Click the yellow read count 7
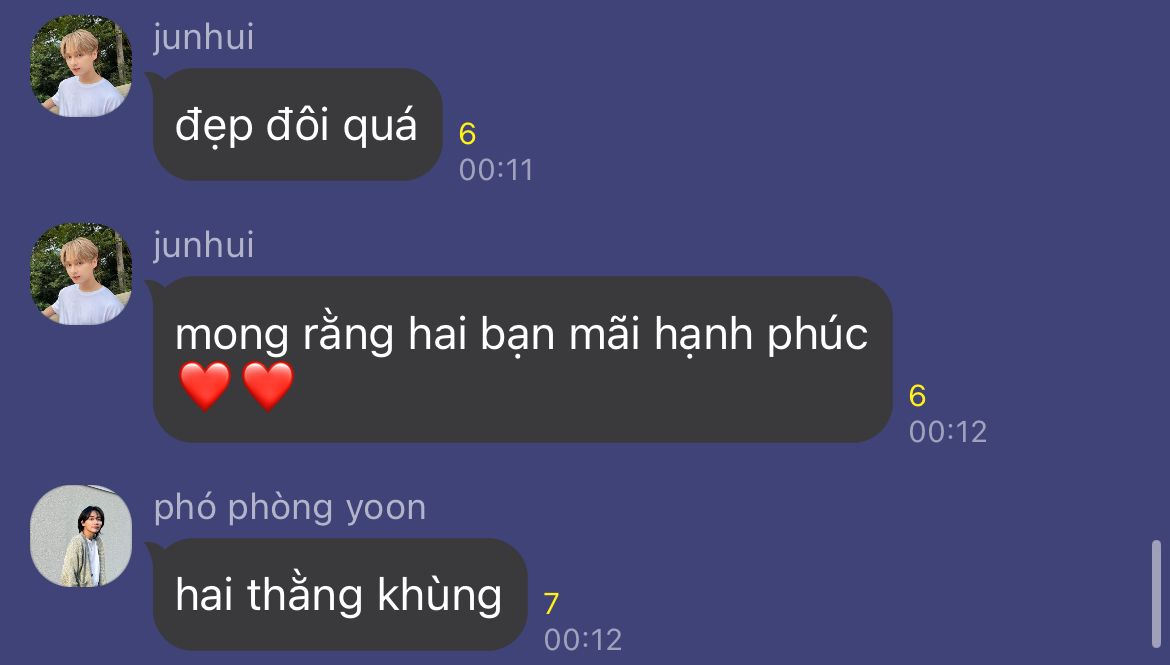 click(x=551, y=603)
